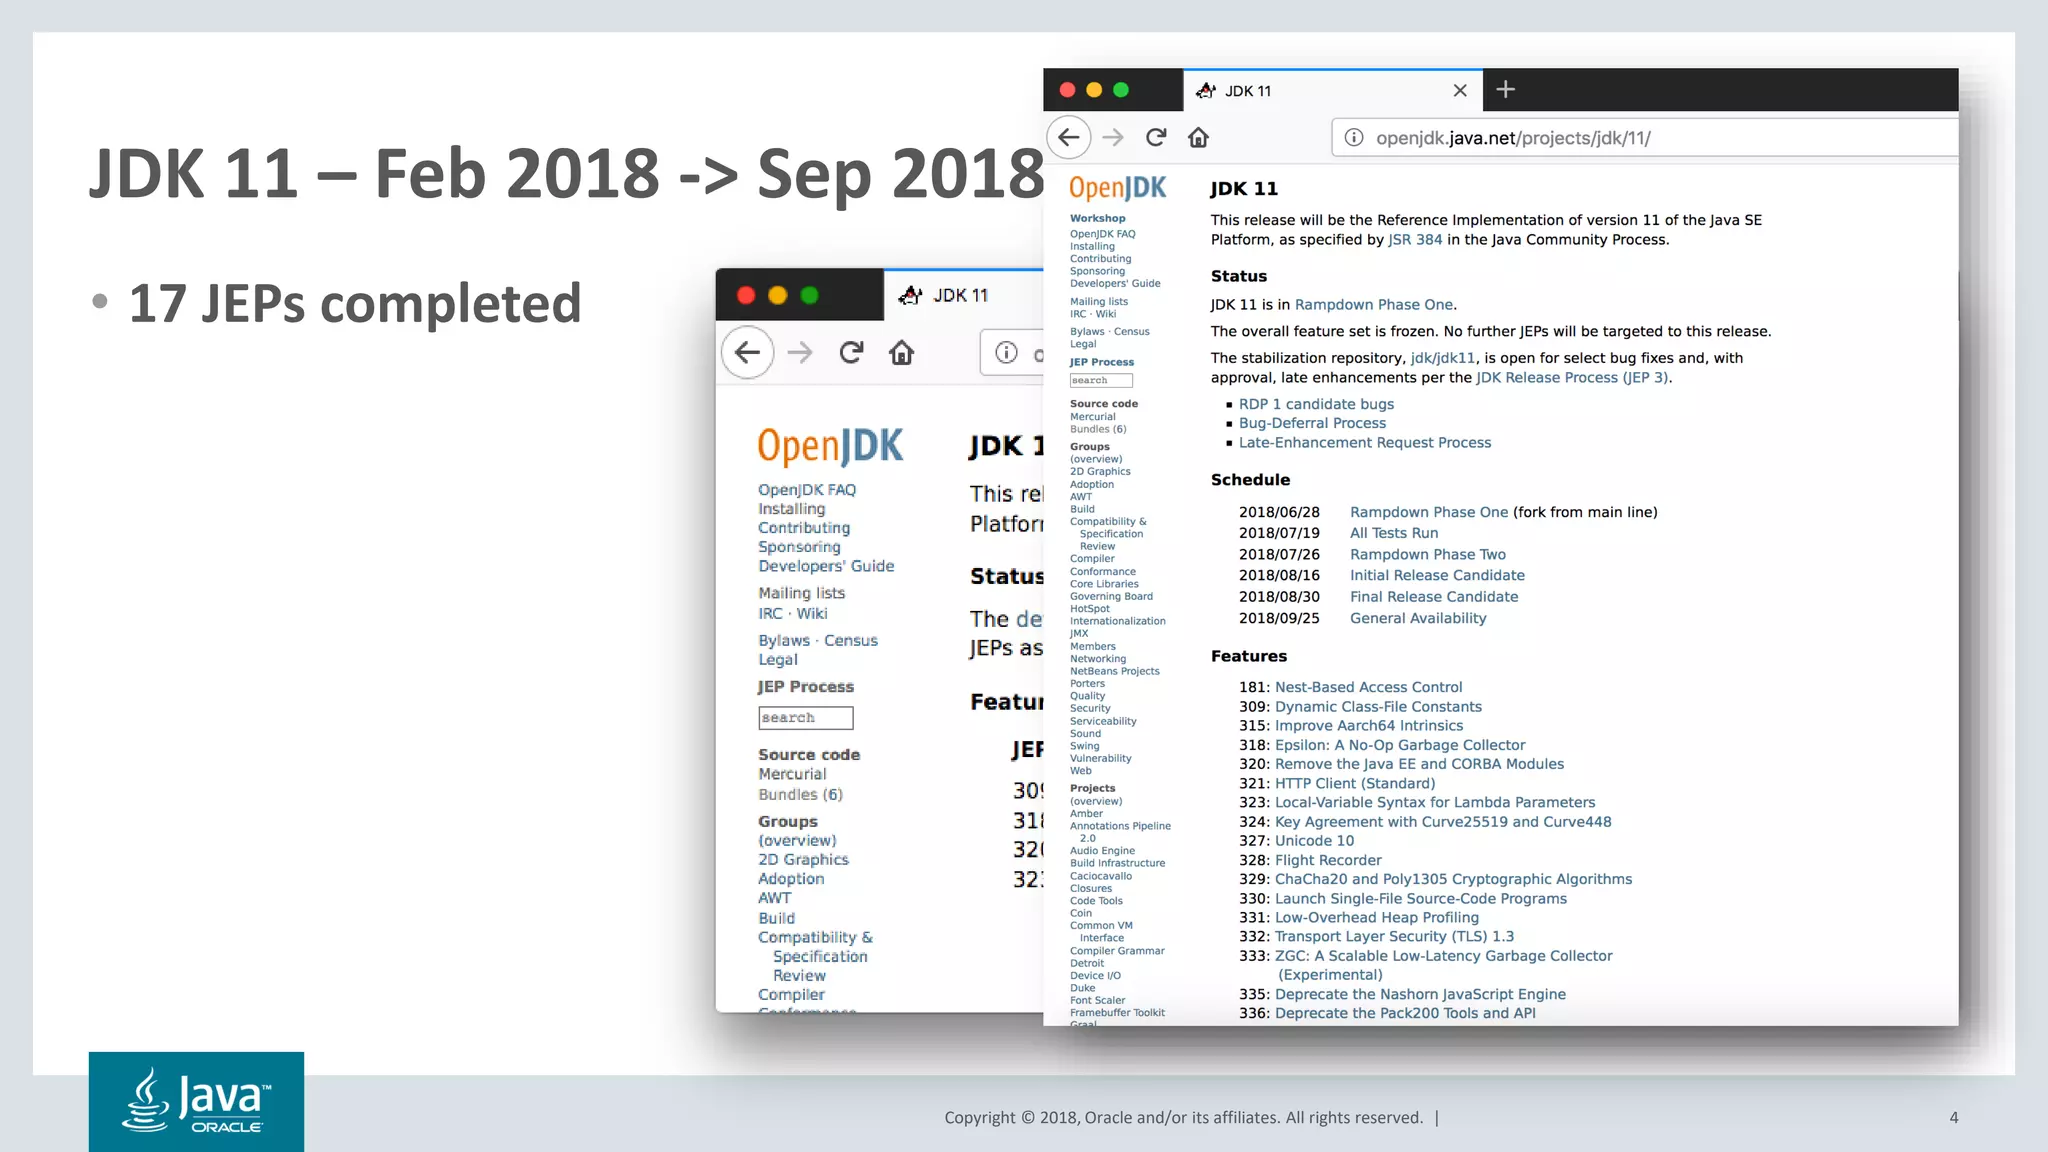Open JDK Release Process (JEP 3) link
Image resolution: width=2048 pixels, height=1152 pixels.
[1572, 377]
